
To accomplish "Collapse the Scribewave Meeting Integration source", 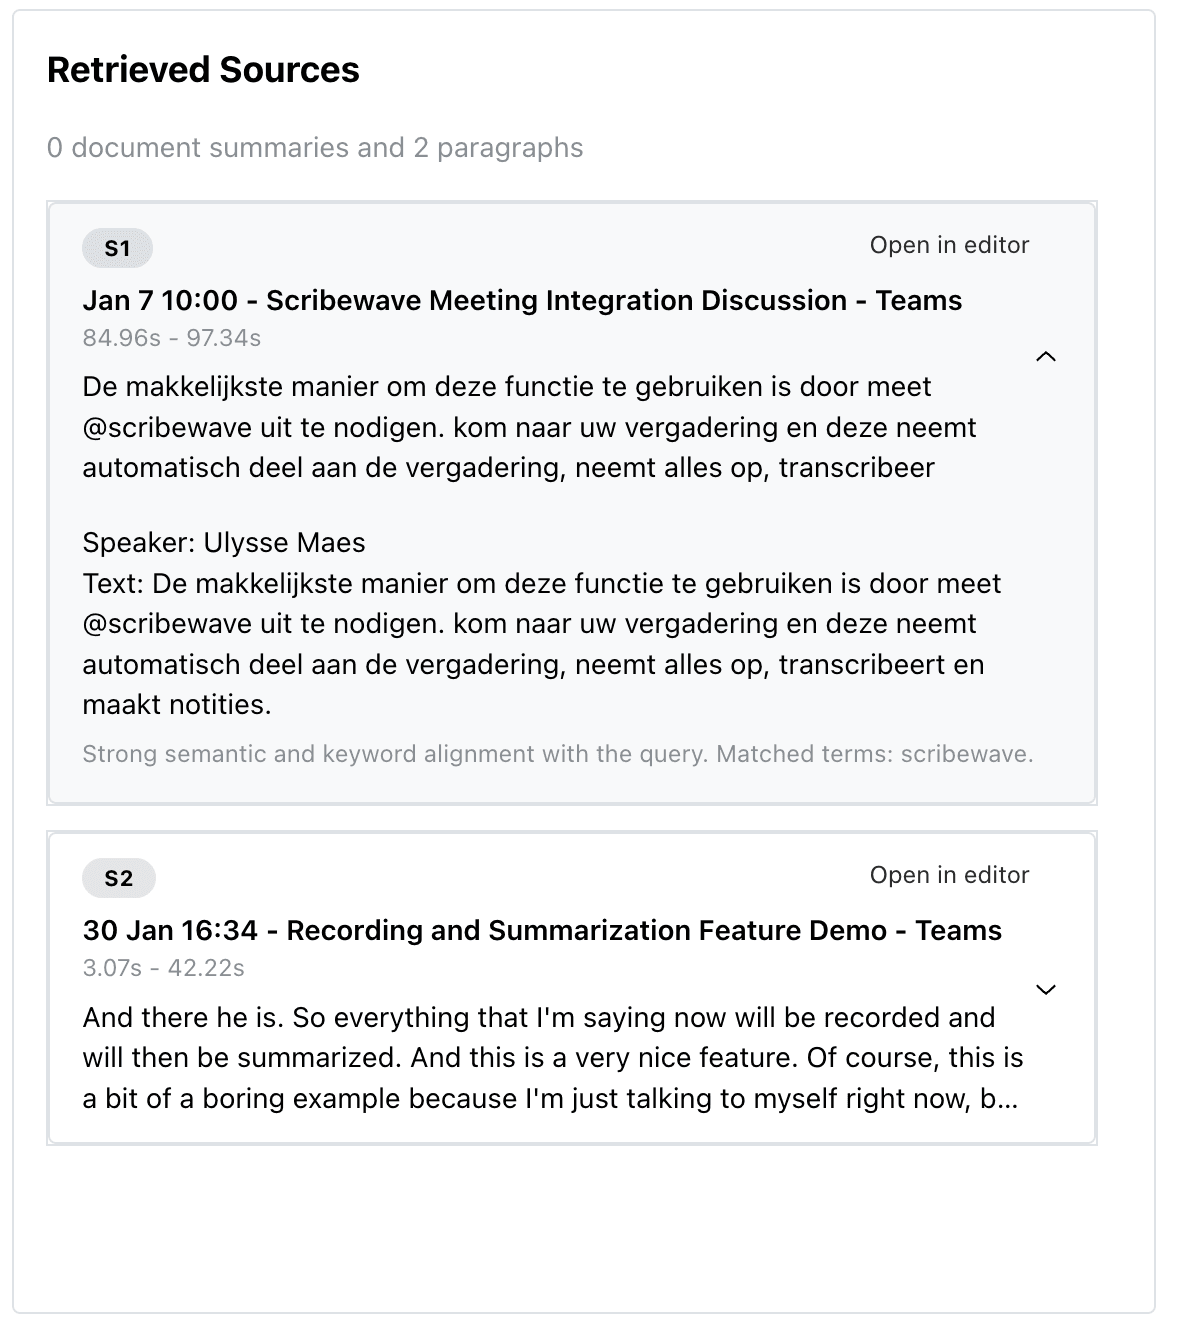I will tap(1046, 356).
